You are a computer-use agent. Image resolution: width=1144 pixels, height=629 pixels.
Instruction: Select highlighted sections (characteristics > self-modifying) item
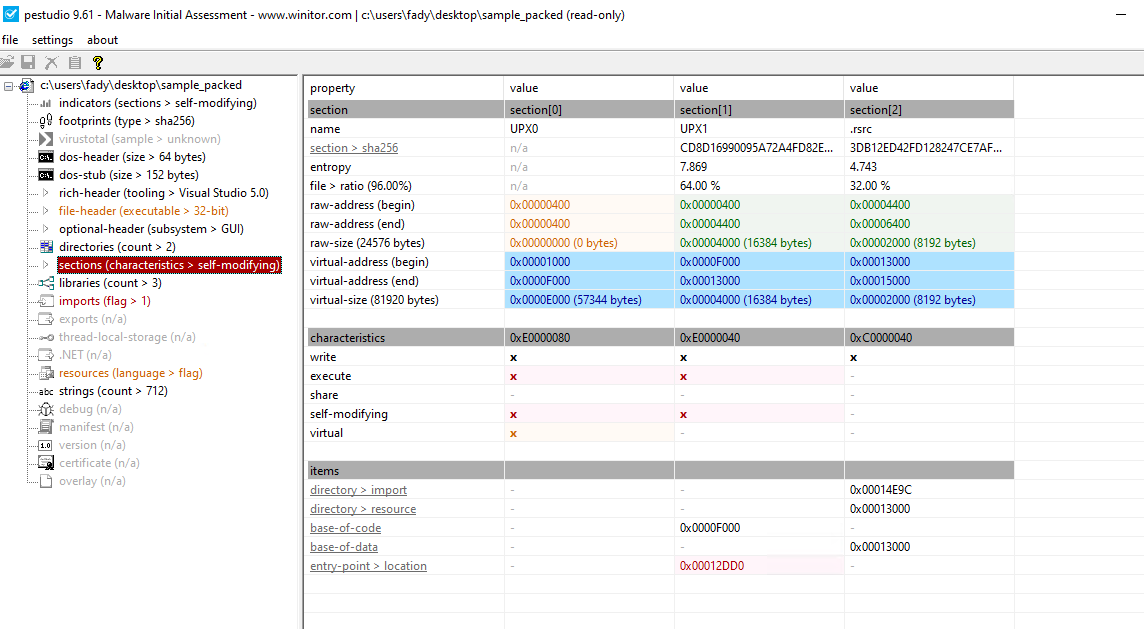tap(169, 265)
